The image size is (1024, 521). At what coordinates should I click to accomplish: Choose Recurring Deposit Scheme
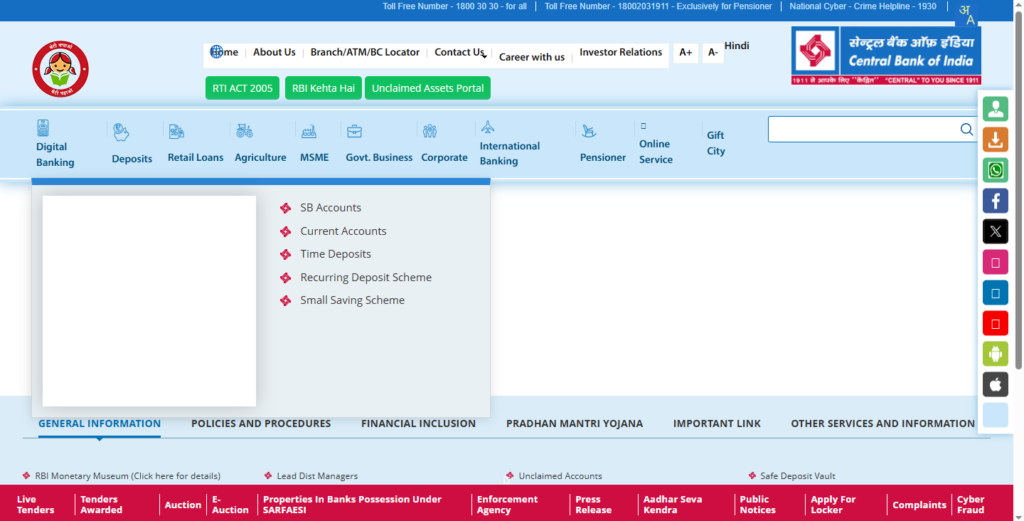366,277
